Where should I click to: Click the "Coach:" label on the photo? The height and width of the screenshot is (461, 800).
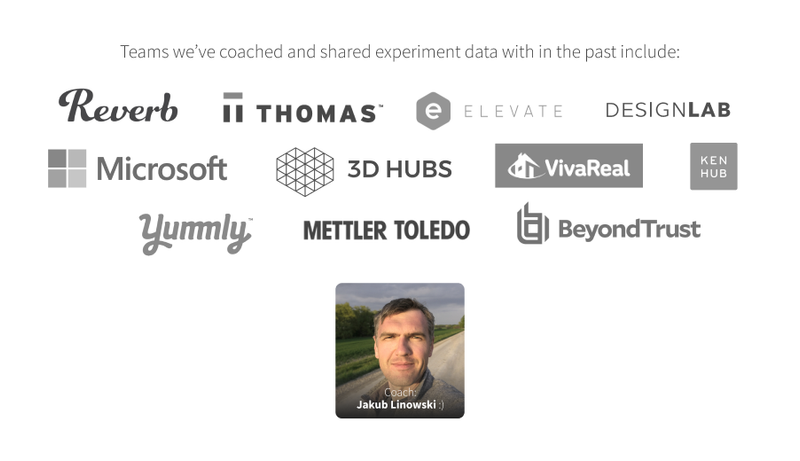(x=400, y=393)
